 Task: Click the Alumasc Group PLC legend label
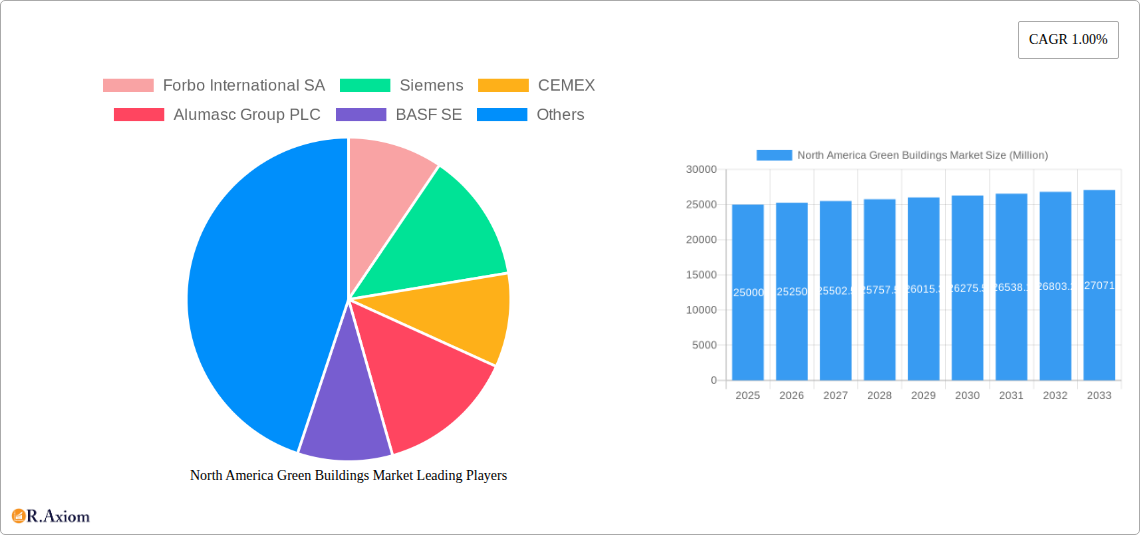click(246, 115)
